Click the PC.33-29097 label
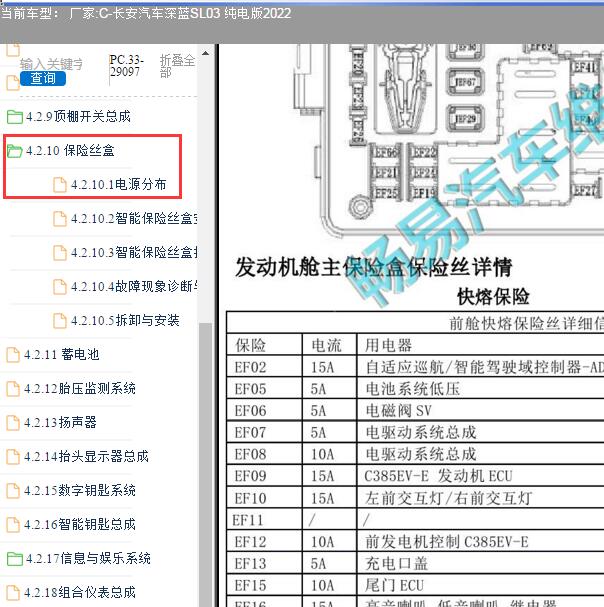The width and height of the screenshot is (604, 607). [x=127, y=66]
